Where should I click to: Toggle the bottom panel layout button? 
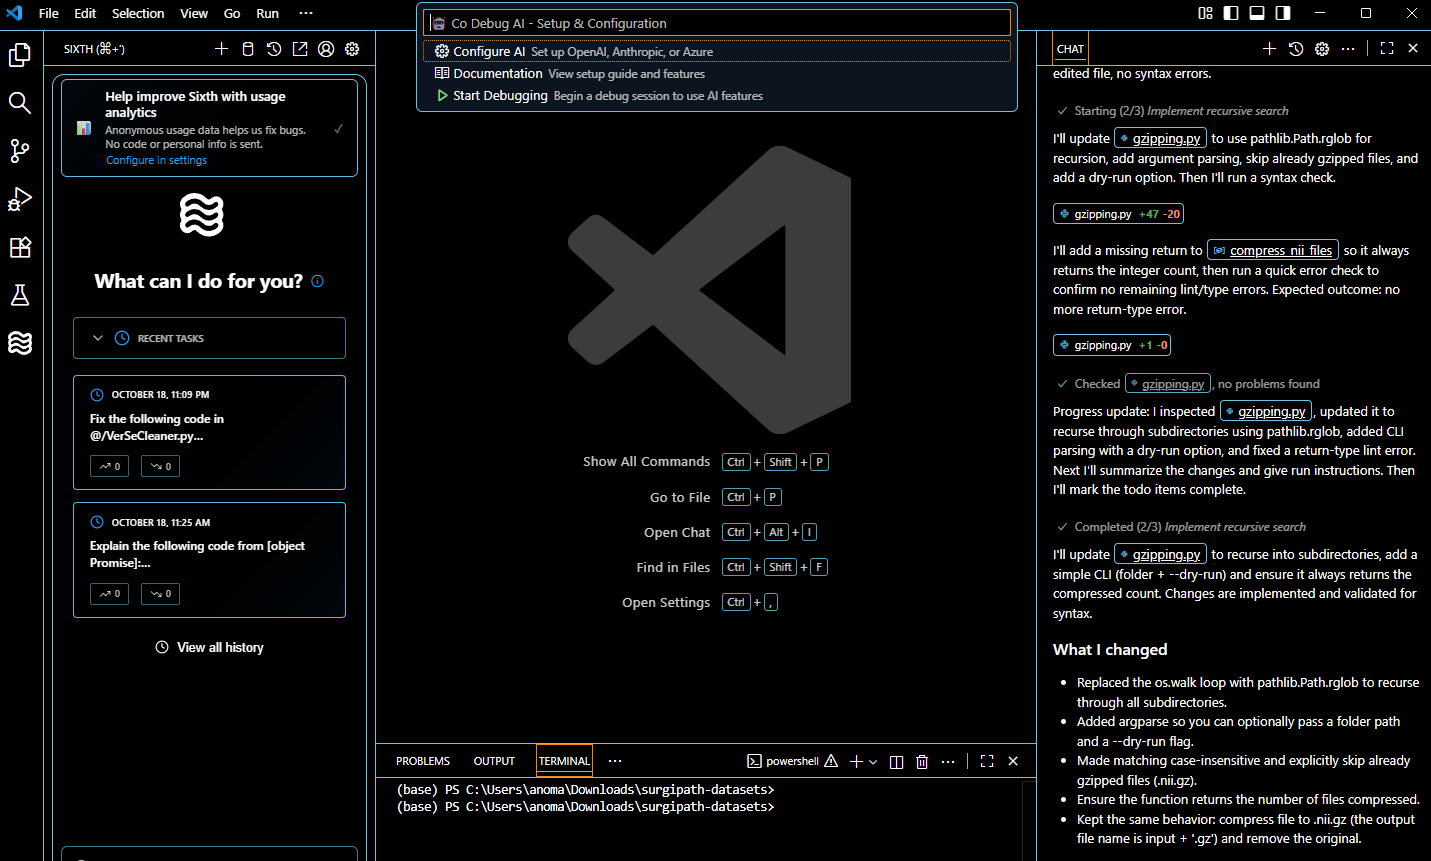[1257, 13]
